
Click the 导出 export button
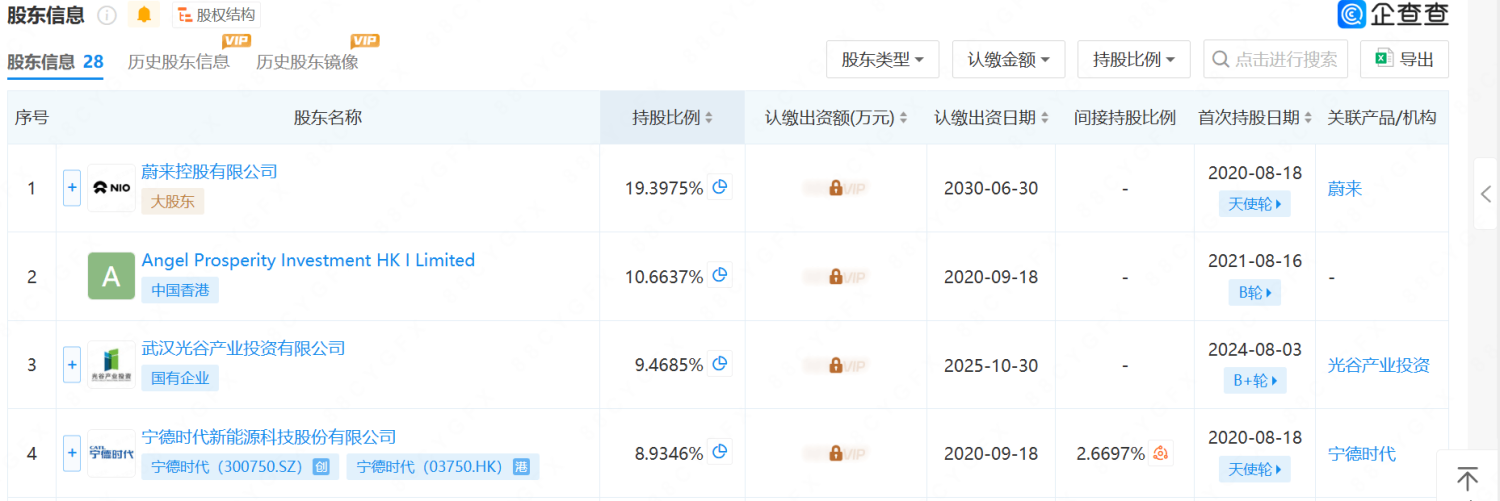click(x=1404, y=60)
